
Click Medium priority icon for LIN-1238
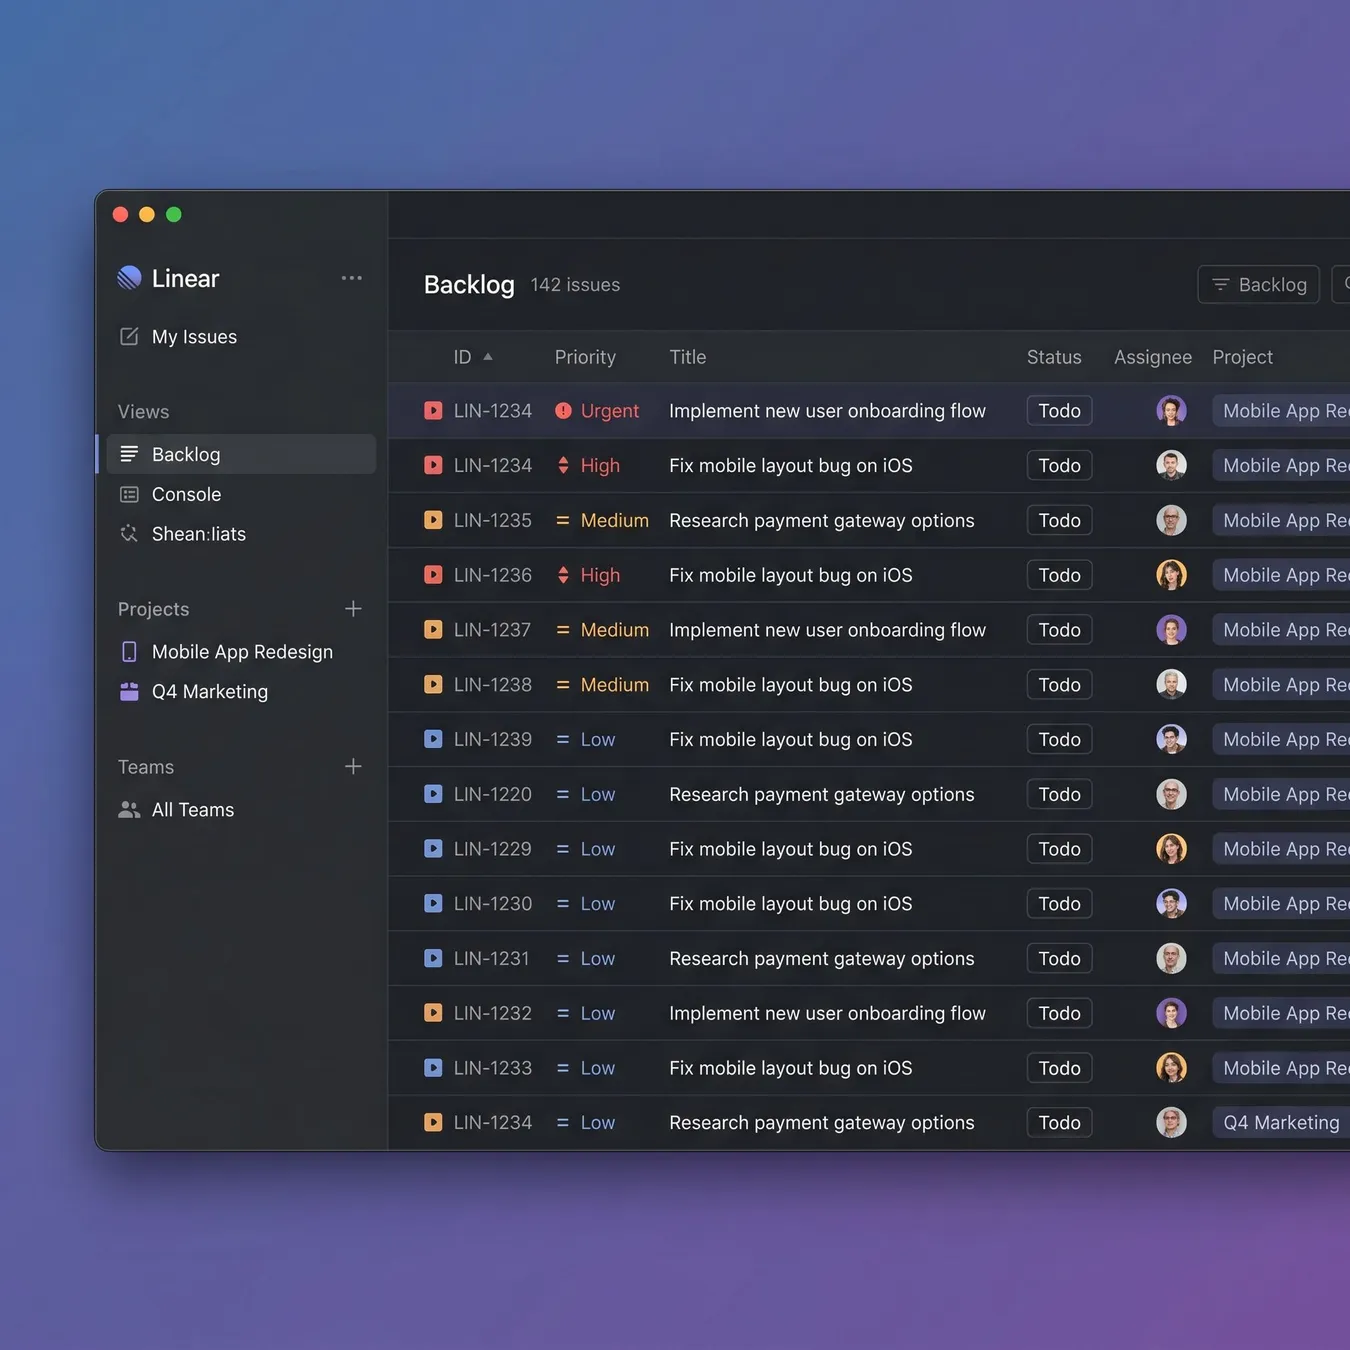563,685
